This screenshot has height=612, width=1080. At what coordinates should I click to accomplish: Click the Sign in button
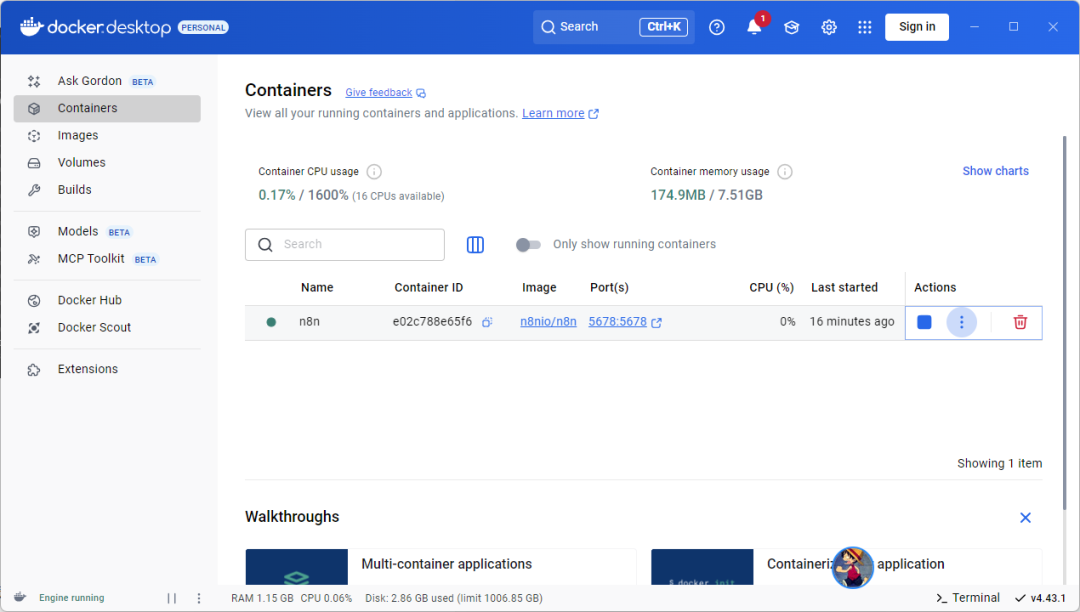tap(917, 27)
